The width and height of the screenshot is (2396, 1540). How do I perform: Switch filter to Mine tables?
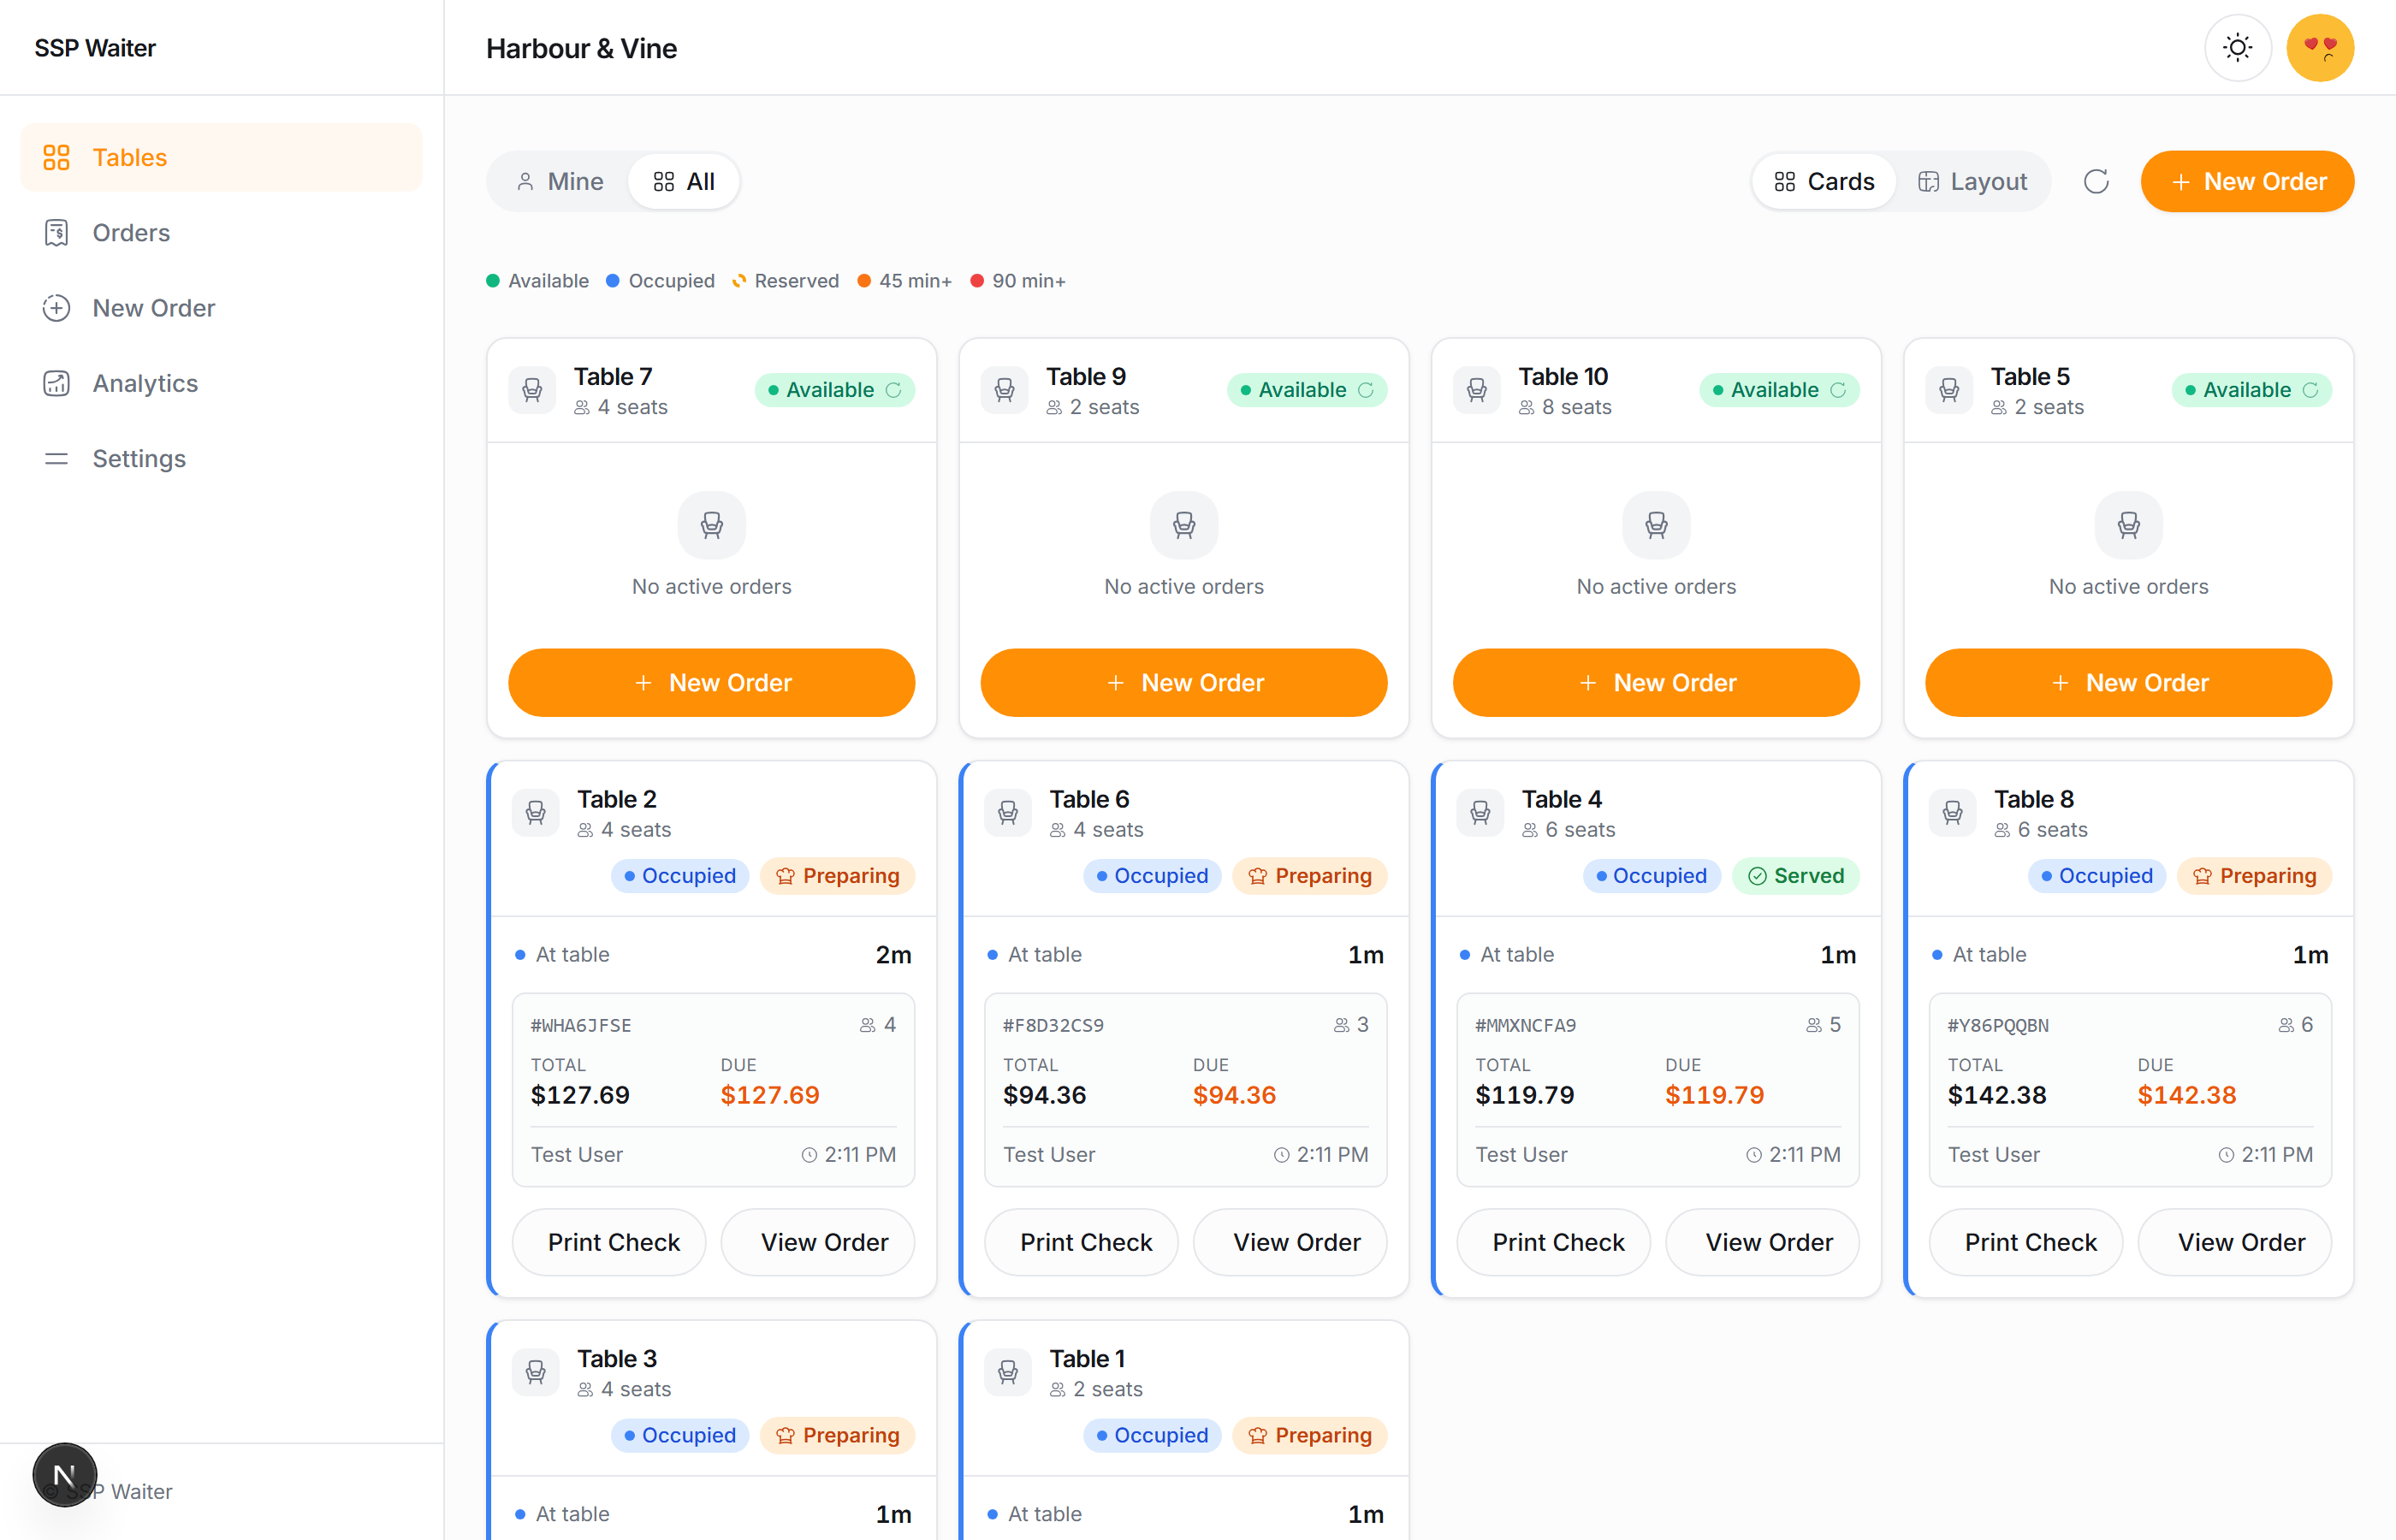point(560,181)
